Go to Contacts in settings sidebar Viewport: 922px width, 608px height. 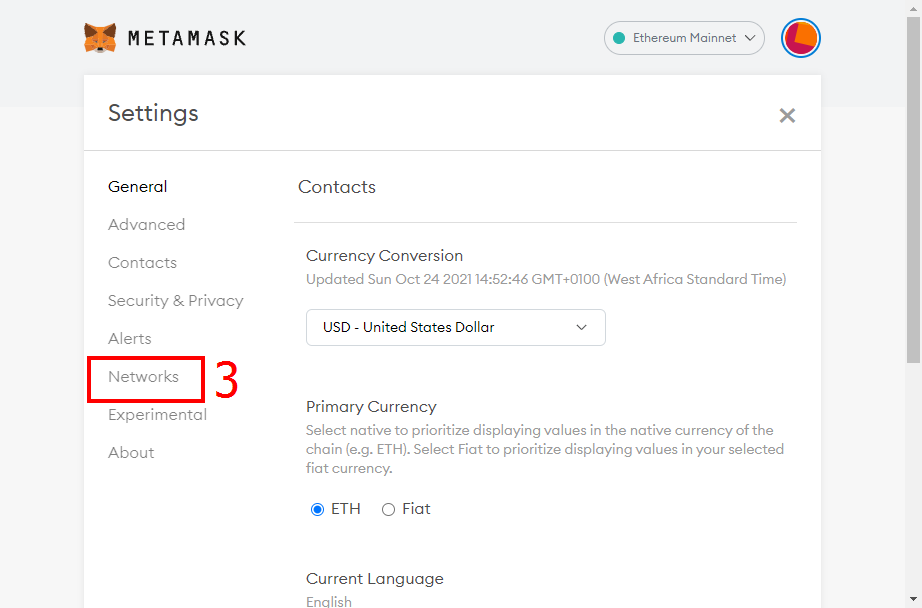click(142, 263)
